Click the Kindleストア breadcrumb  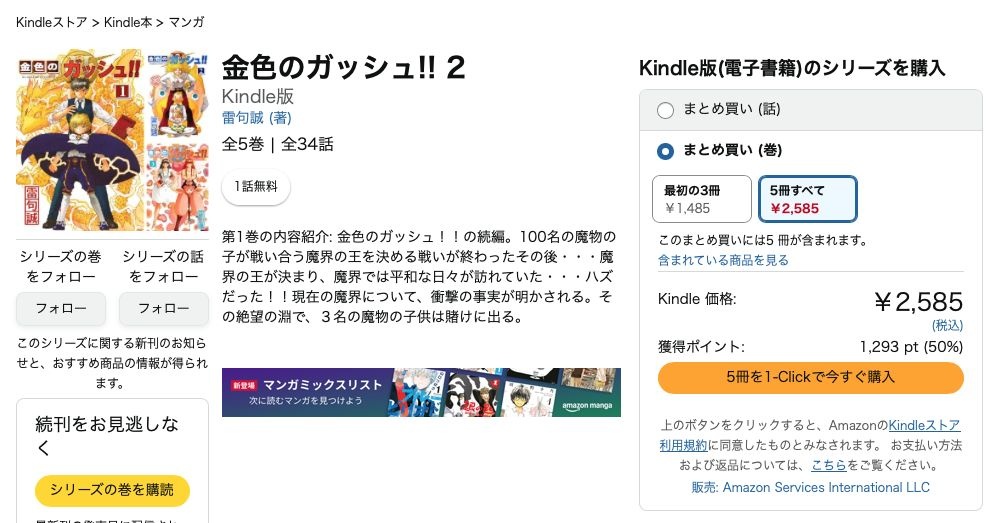pos(51,22)
